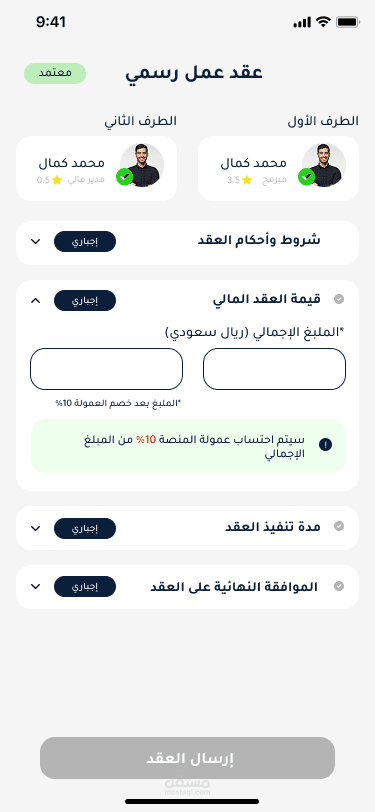Toggle check circle beside قيمة العقد المالي
This screenshot has width=375, height=812.
339,299
